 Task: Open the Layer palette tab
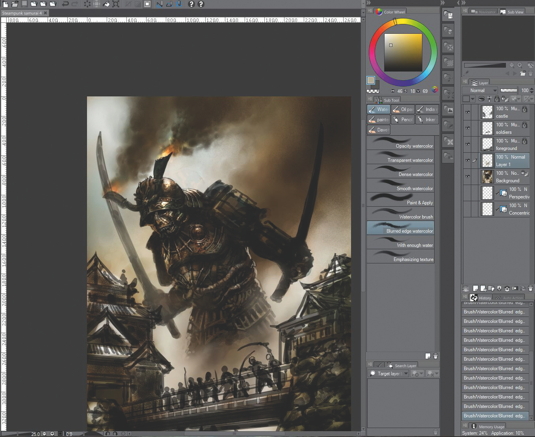pyautogui.click(x=480, y=83)
